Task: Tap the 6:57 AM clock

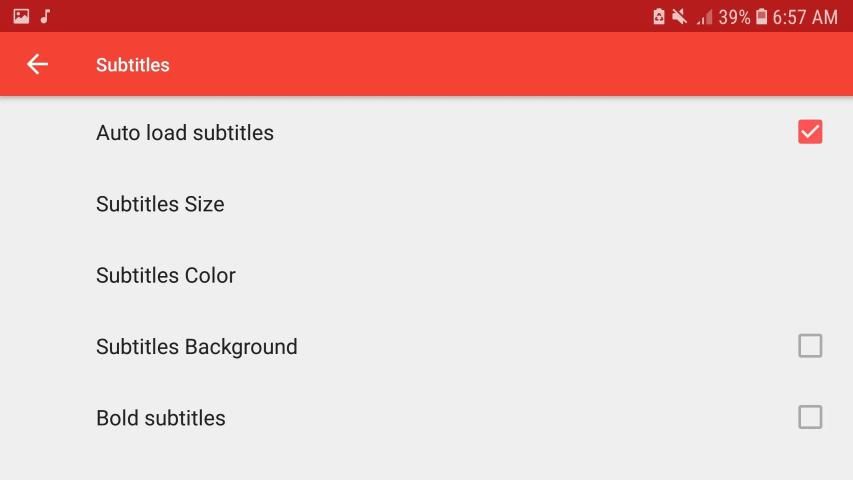Action: click(x=806, y=17)
